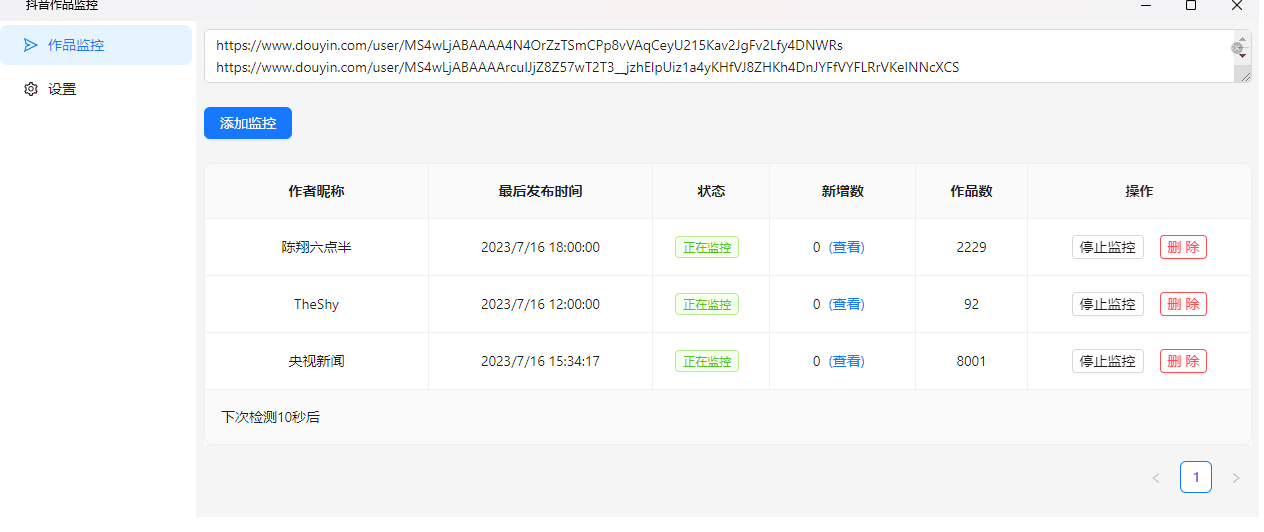Go to pagination page 1
This screenshot has height=532, width=1264.
pos(1196,477)
